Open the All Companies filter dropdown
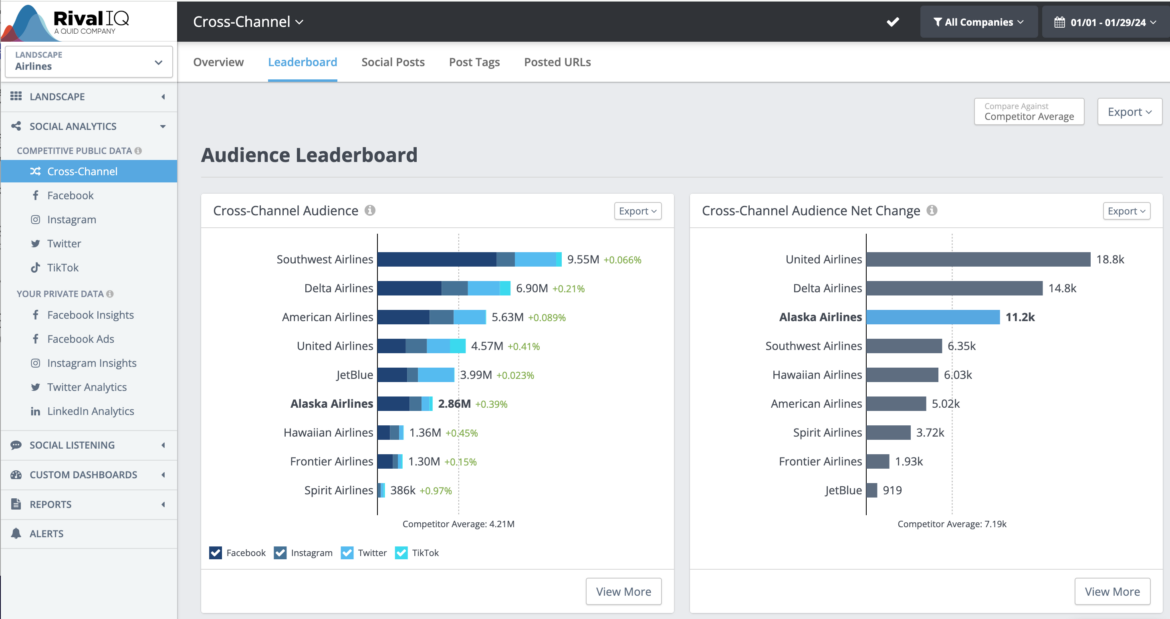Viewport: 1170px width, 619px height. pos(978,21)
